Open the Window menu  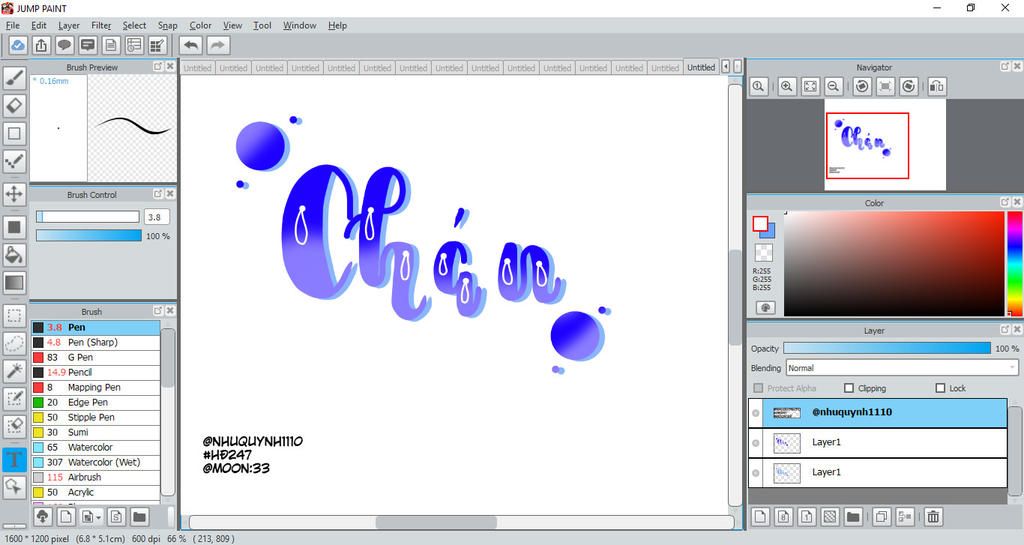coord(300,25)
